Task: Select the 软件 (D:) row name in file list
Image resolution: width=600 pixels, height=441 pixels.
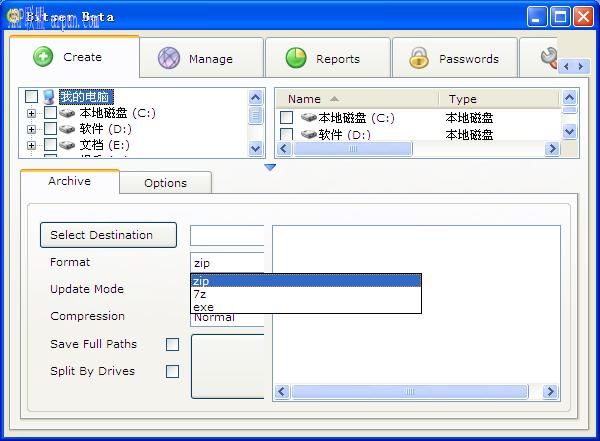Action: (x=344, y=134)
